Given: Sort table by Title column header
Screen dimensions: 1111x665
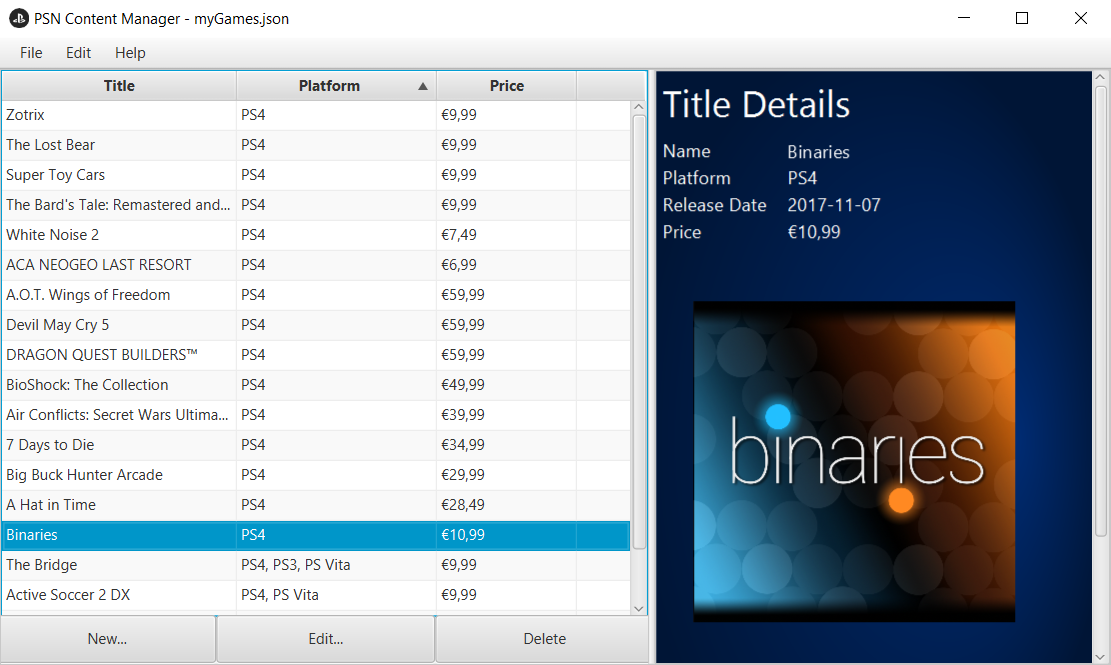Looking at the screenshot, I should (x=119, y=86).
